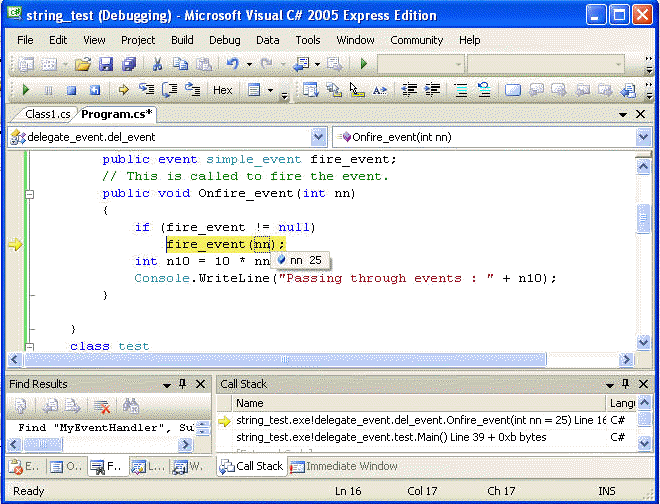Open the Onfire_event(int nn) member dropdown

click(643, 137)
